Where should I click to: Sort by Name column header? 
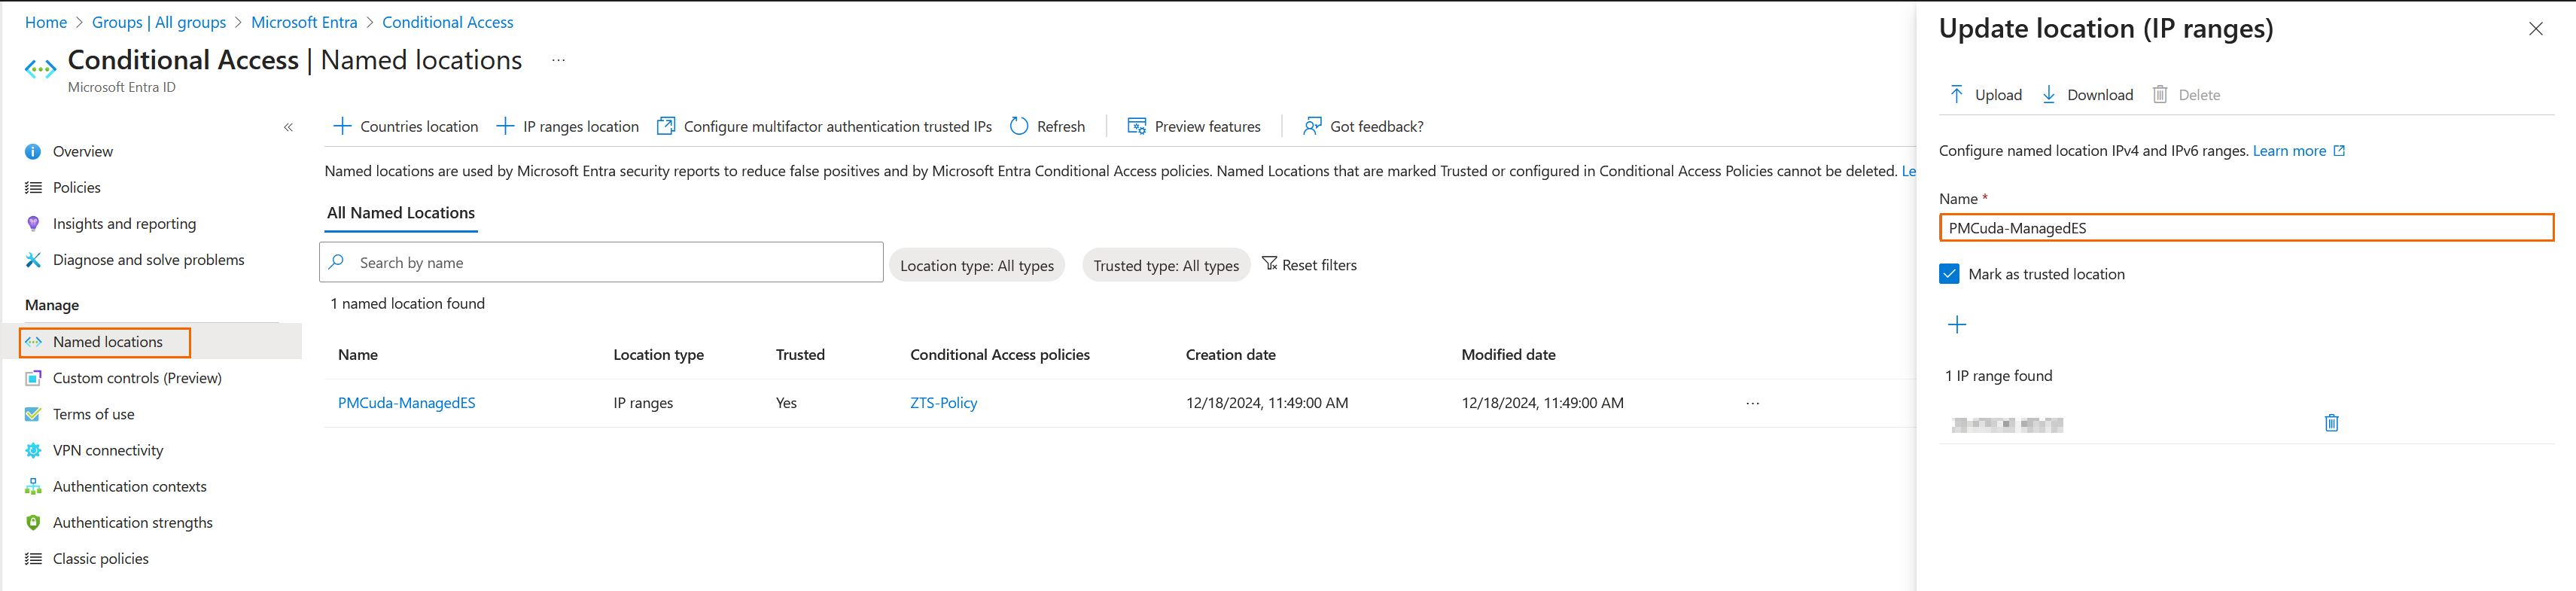[358, 355]
